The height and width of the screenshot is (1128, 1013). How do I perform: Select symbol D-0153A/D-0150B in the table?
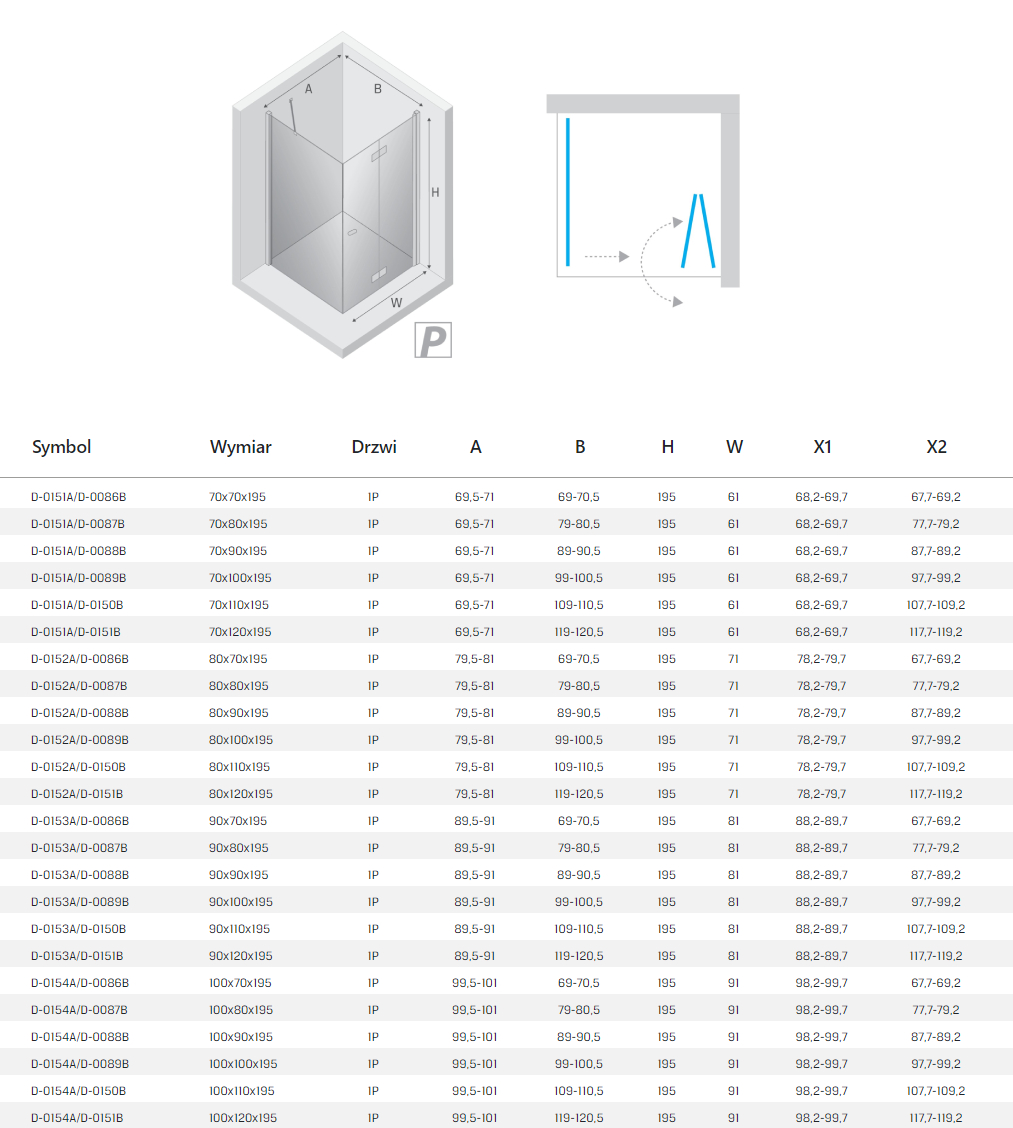coord(79,929)
